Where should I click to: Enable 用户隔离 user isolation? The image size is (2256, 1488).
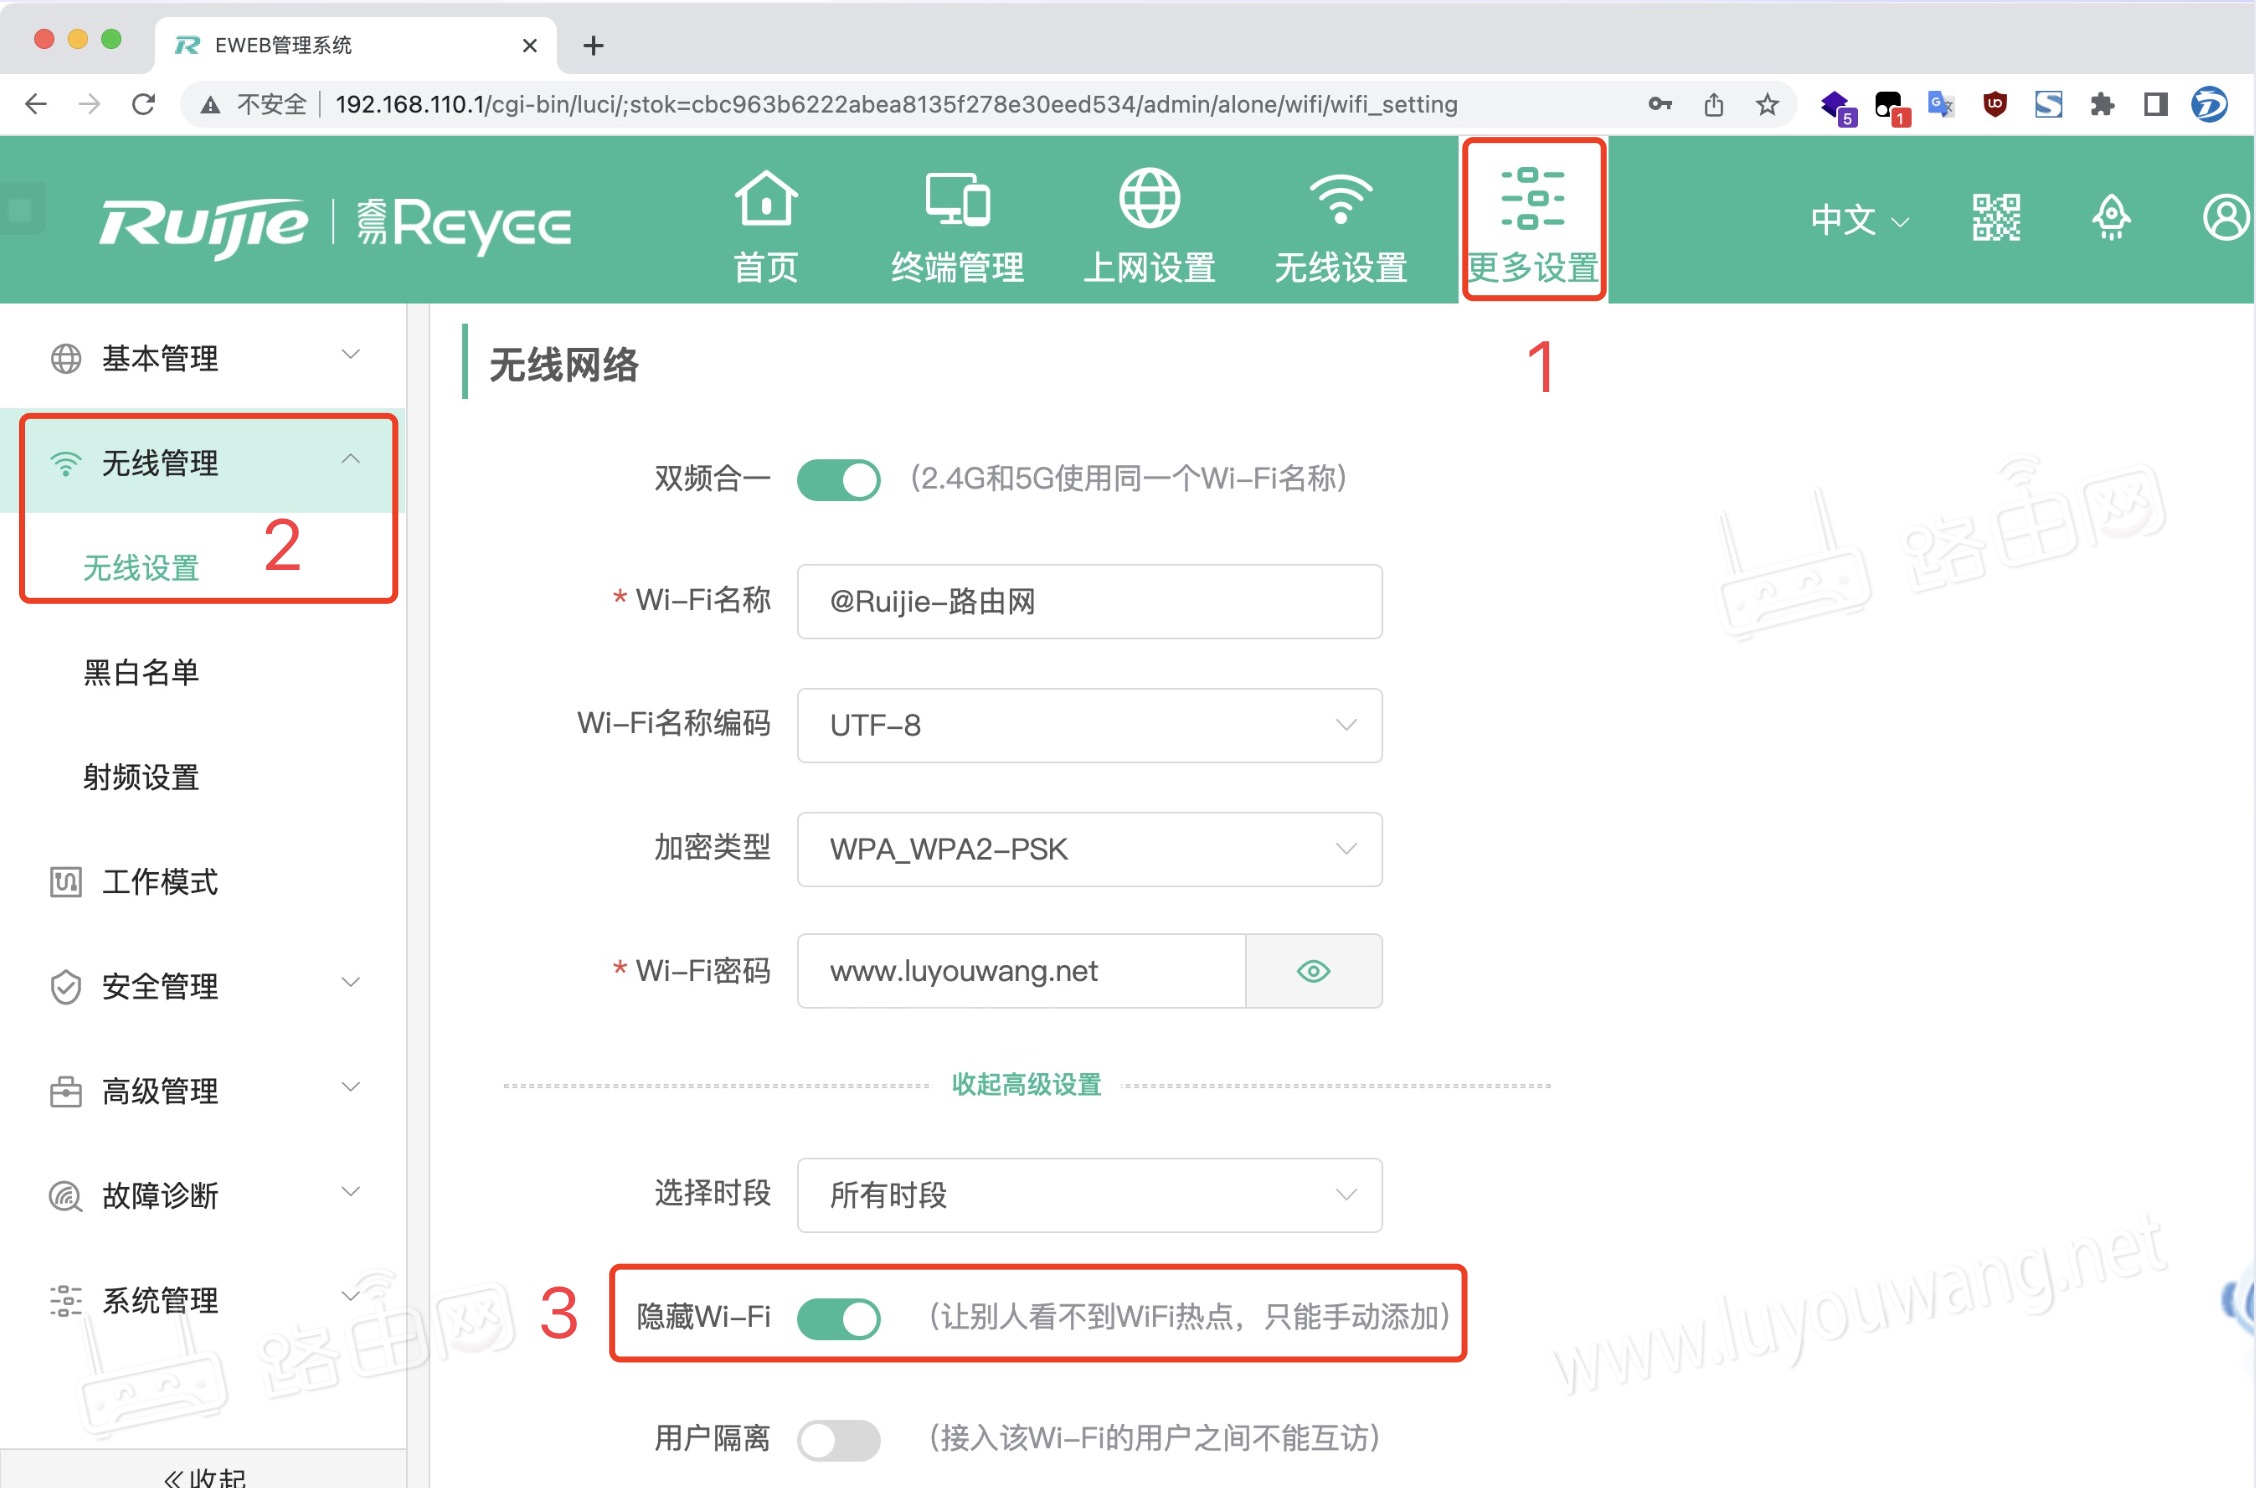coord(838,1440)
